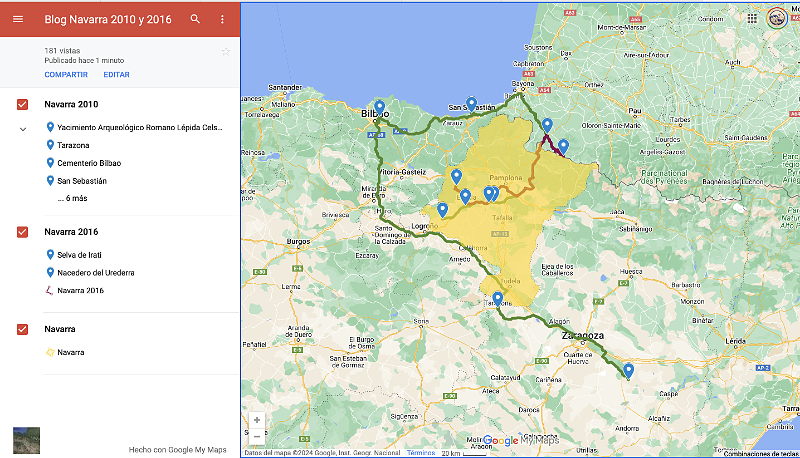Click the map pin near Tarazona

tap(497, 299)
